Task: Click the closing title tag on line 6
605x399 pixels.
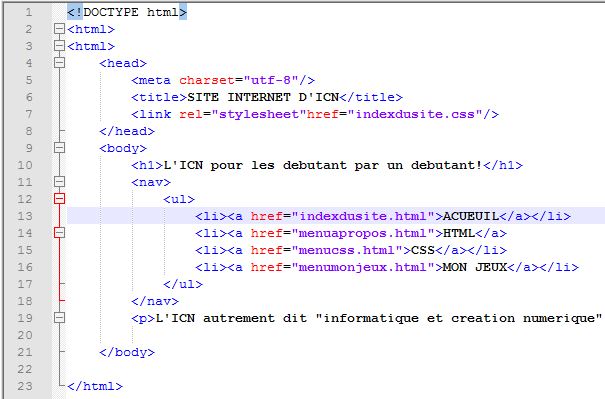Action: (x=371, y=97)
